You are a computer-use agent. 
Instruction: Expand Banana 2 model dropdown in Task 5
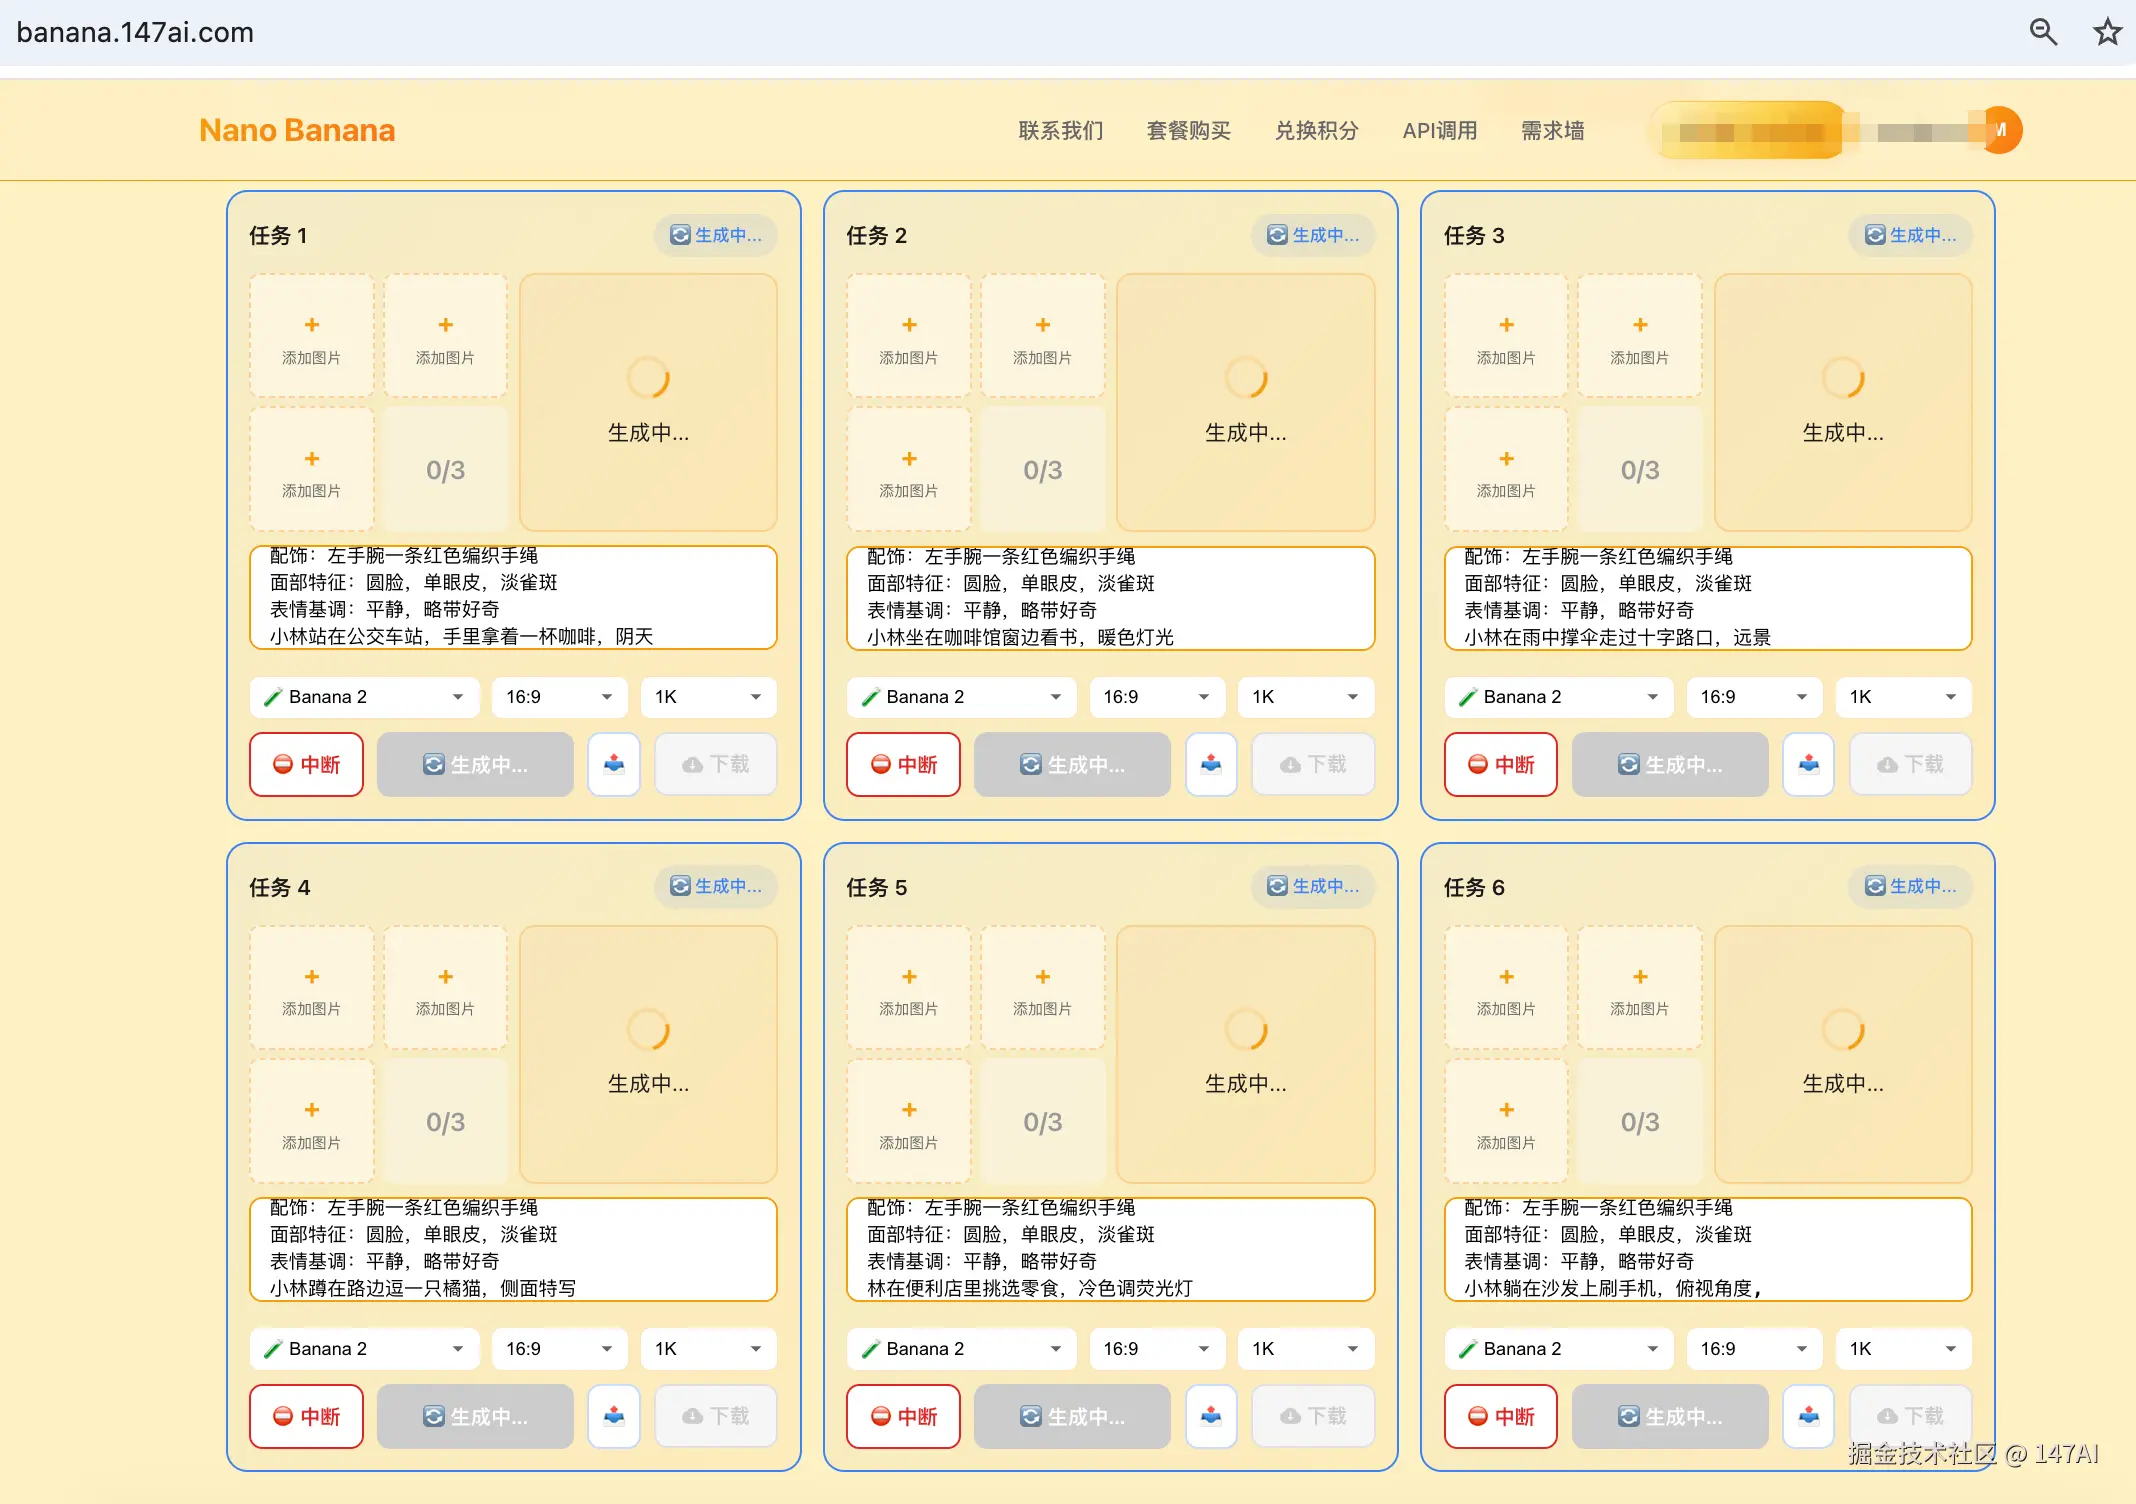click(961, 1349)
